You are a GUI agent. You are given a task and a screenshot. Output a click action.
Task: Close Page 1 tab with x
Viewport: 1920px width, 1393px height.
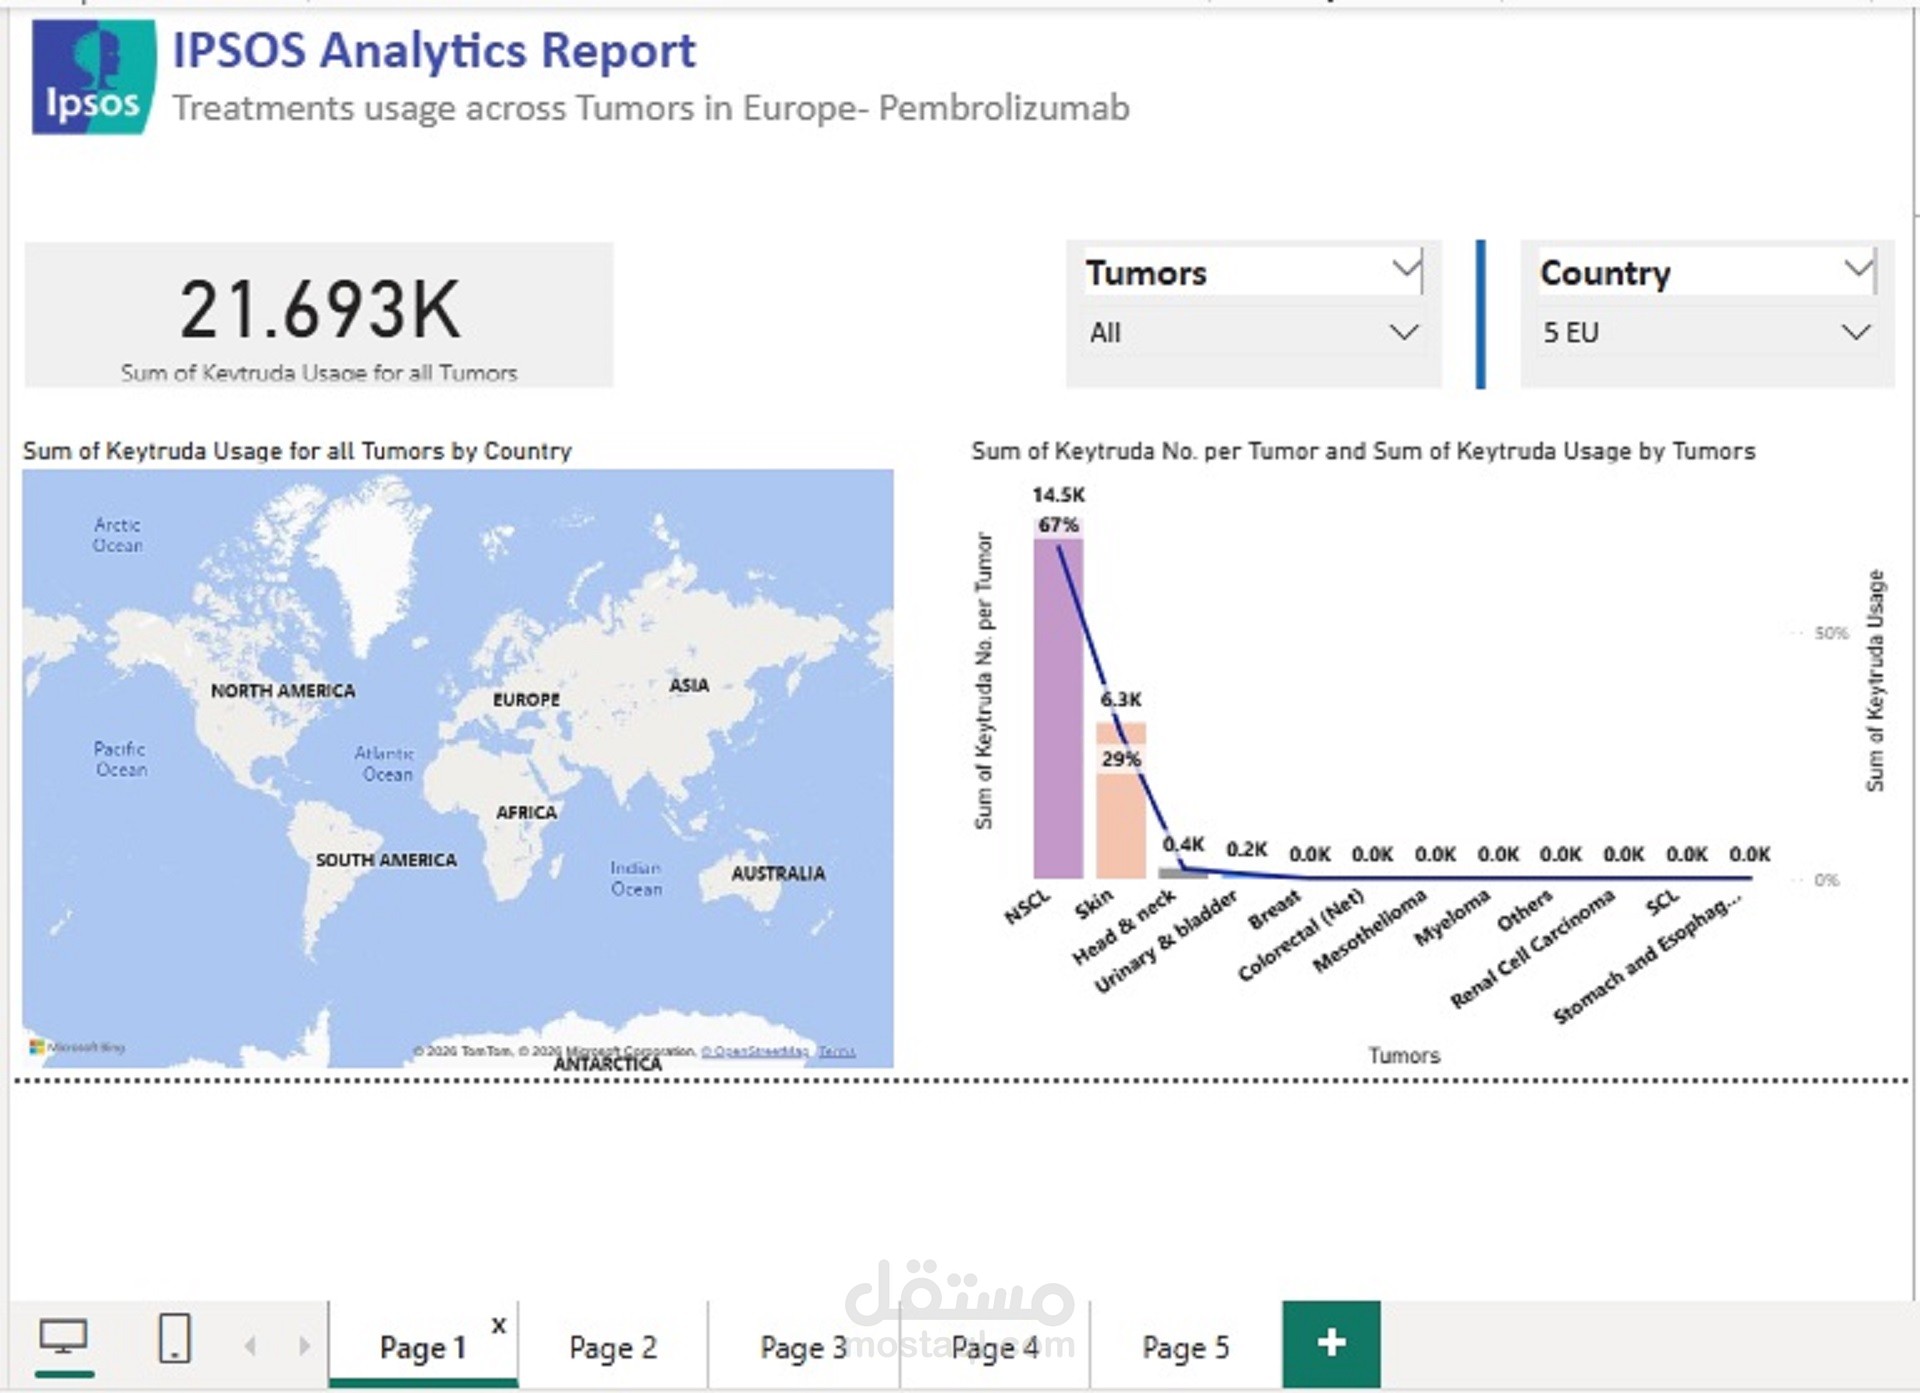coord(499,1325)
